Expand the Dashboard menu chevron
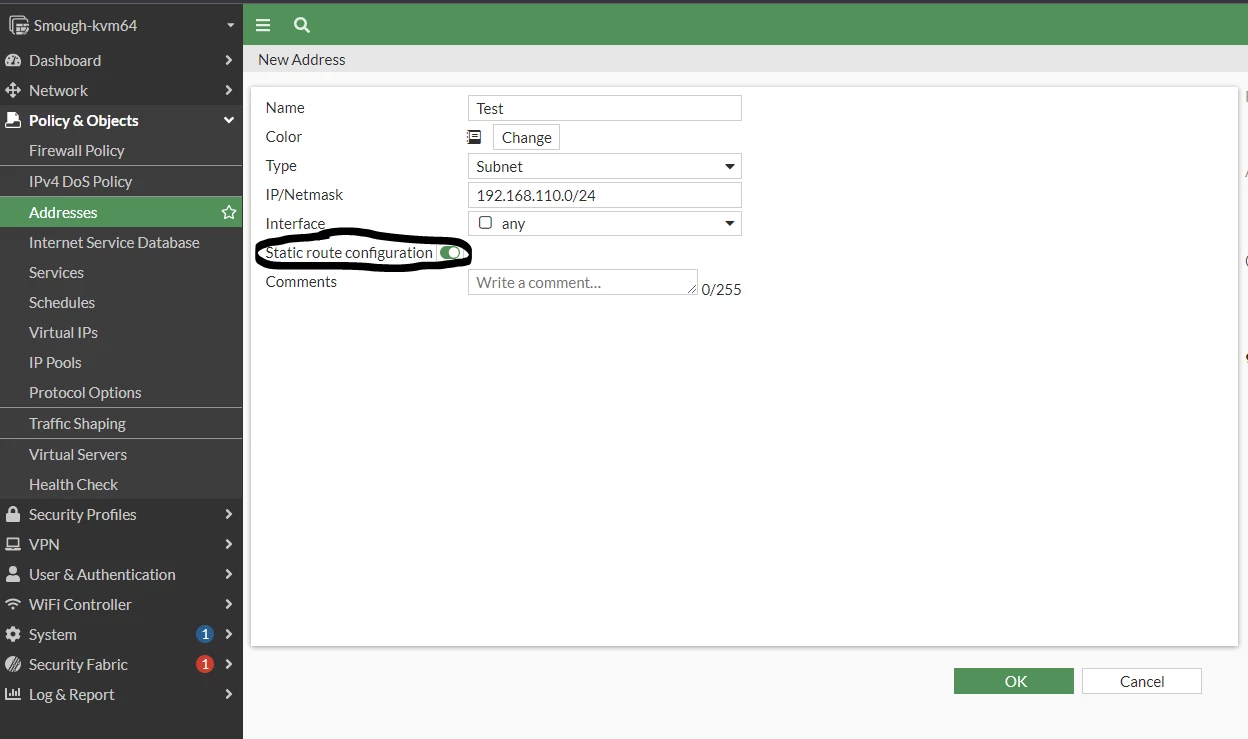This screenshot has width=1248, height=739. (x=229, y=60)
